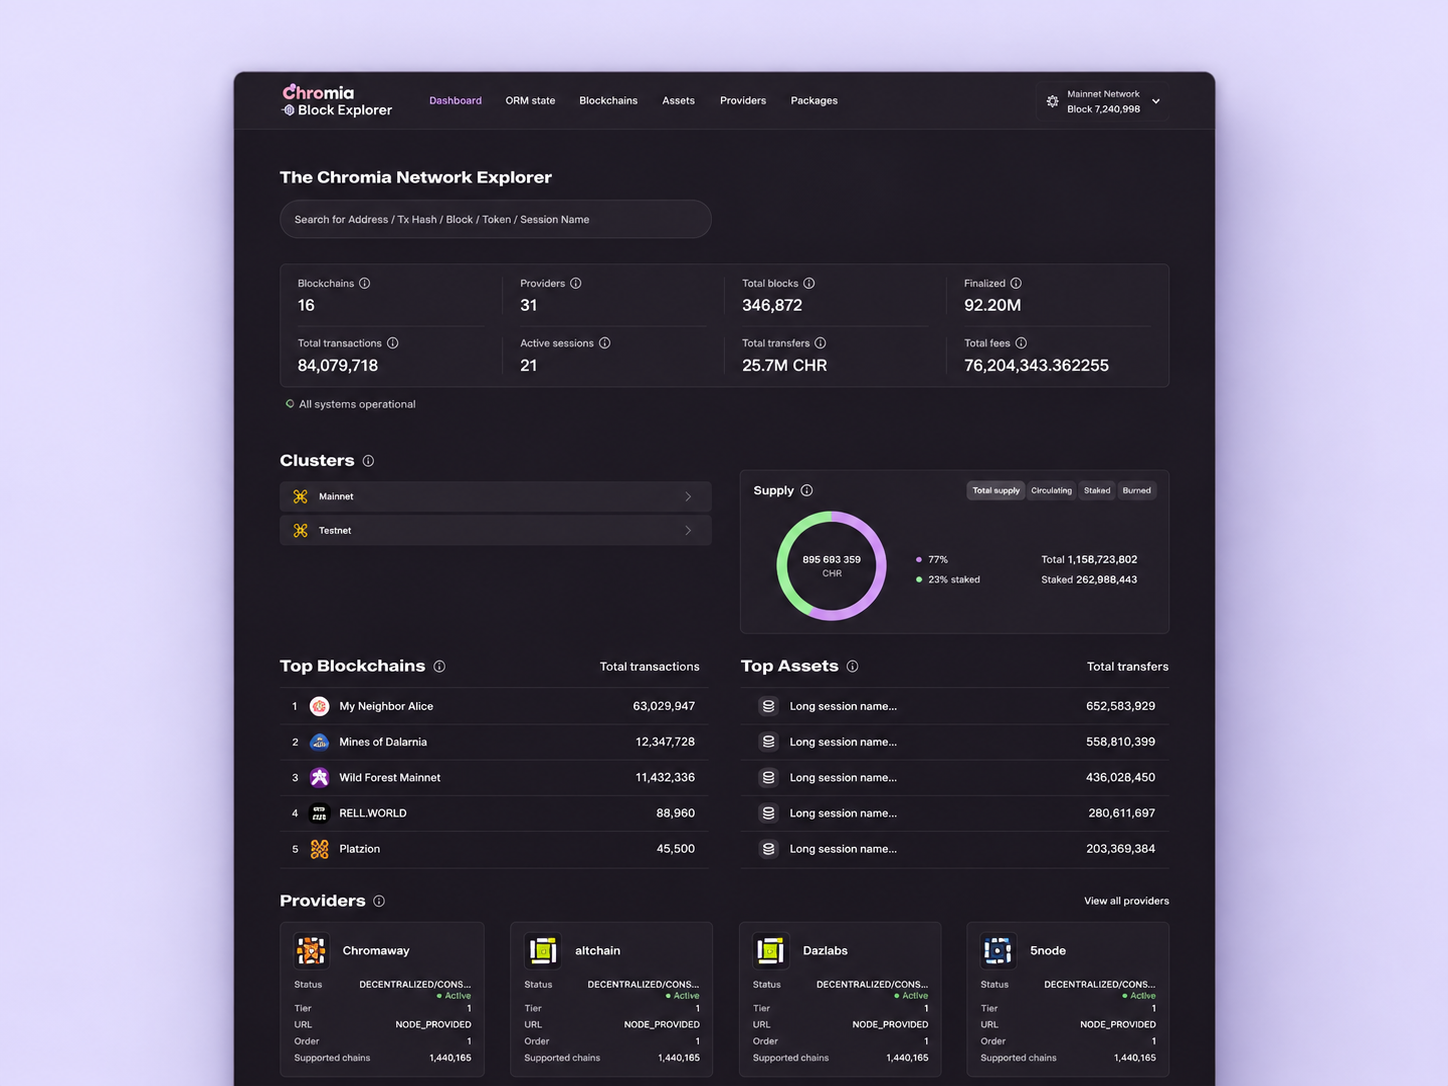The image size is (1448, 1086).
Task: Click the purple 77% legend dot
Action: 919,560
